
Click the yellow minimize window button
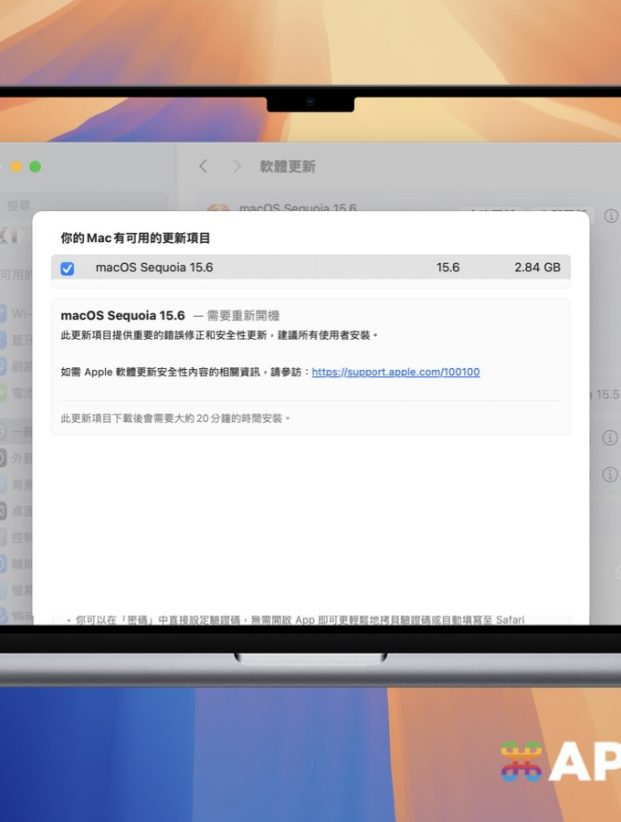click(x=16, y=166)
